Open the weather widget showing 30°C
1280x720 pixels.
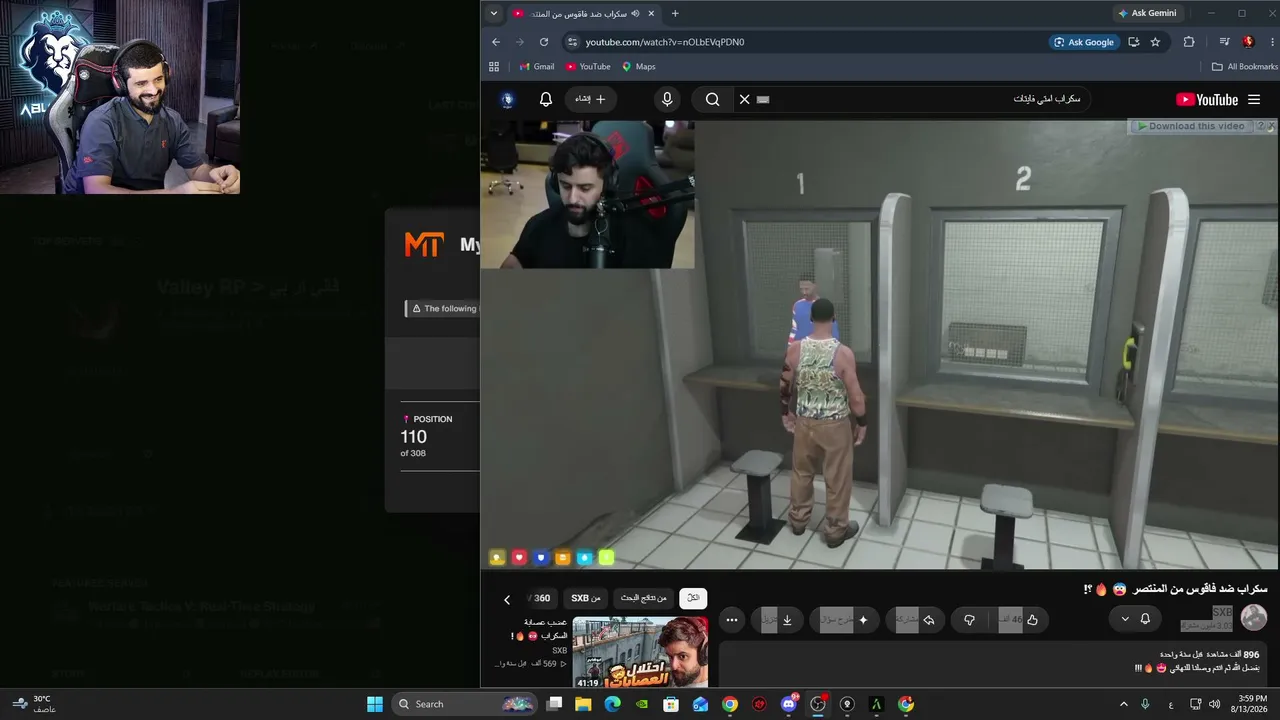[33, 704]
